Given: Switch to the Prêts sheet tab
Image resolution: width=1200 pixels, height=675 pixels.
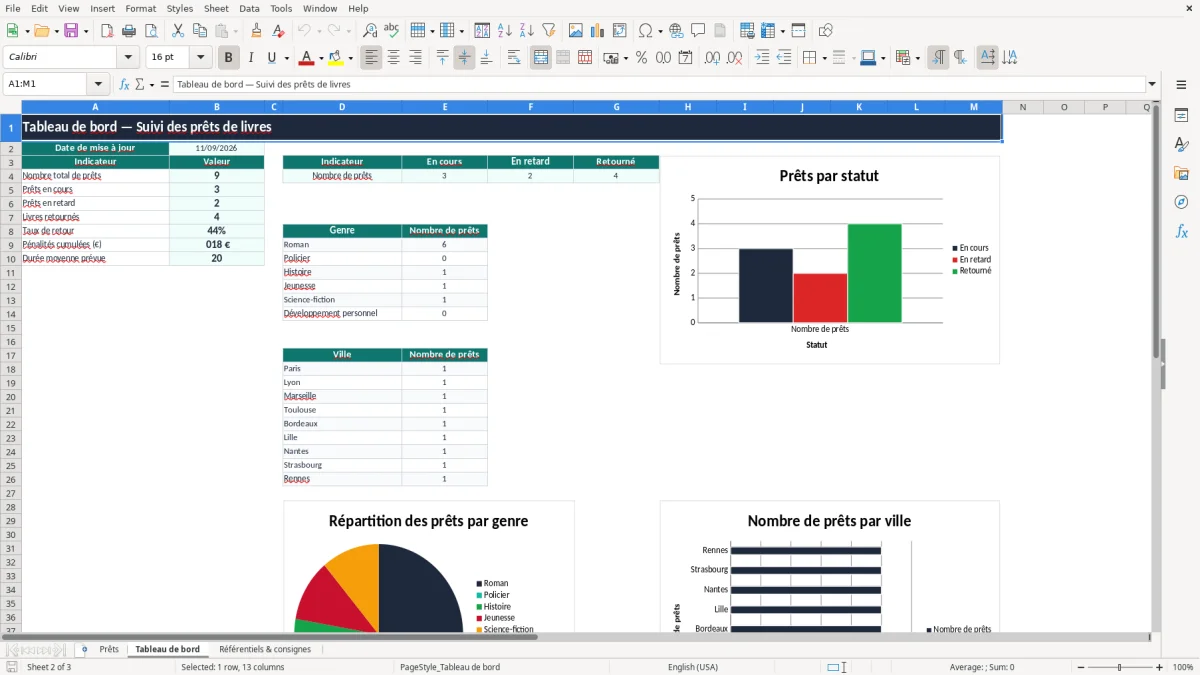Looking at the screenshot, I should [x=109, y=649].
